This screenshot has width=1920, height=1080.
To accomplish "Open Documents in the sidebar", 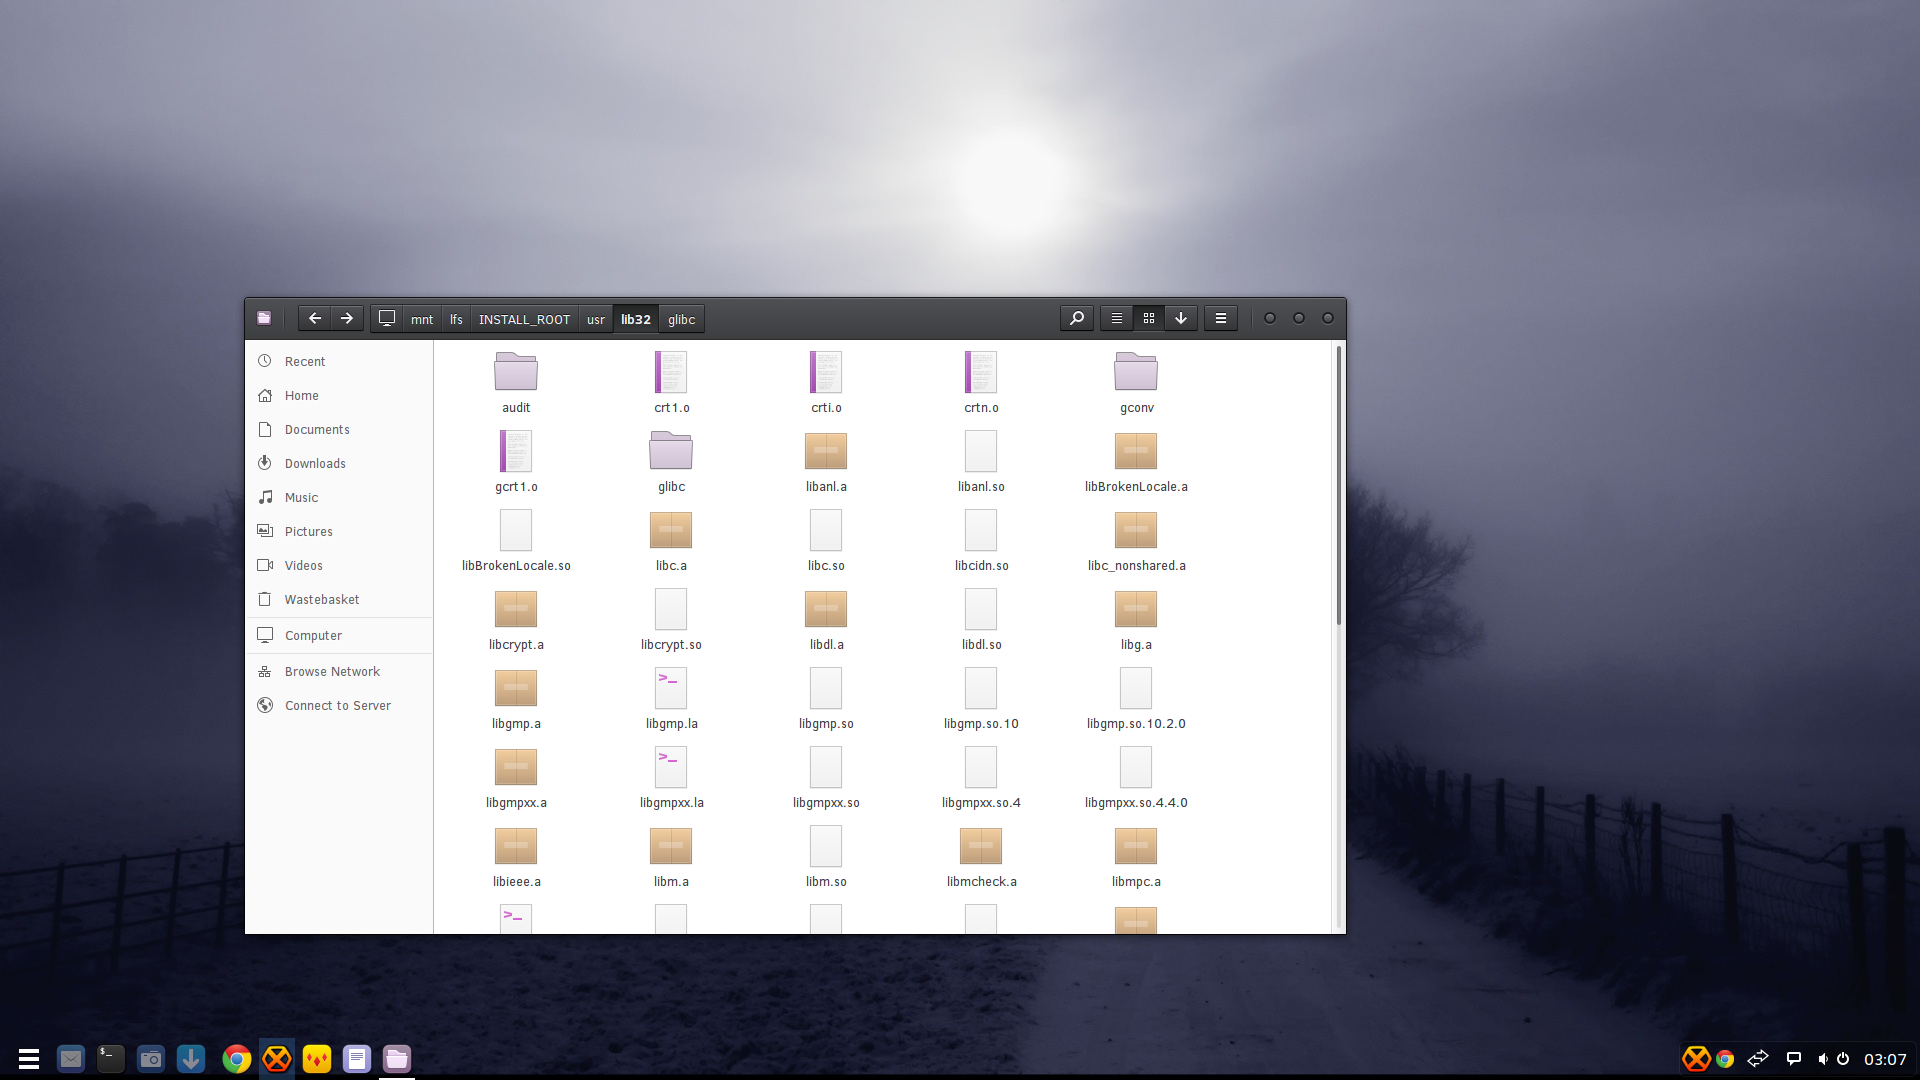I will pyautogui.click(x=339, y=430).
